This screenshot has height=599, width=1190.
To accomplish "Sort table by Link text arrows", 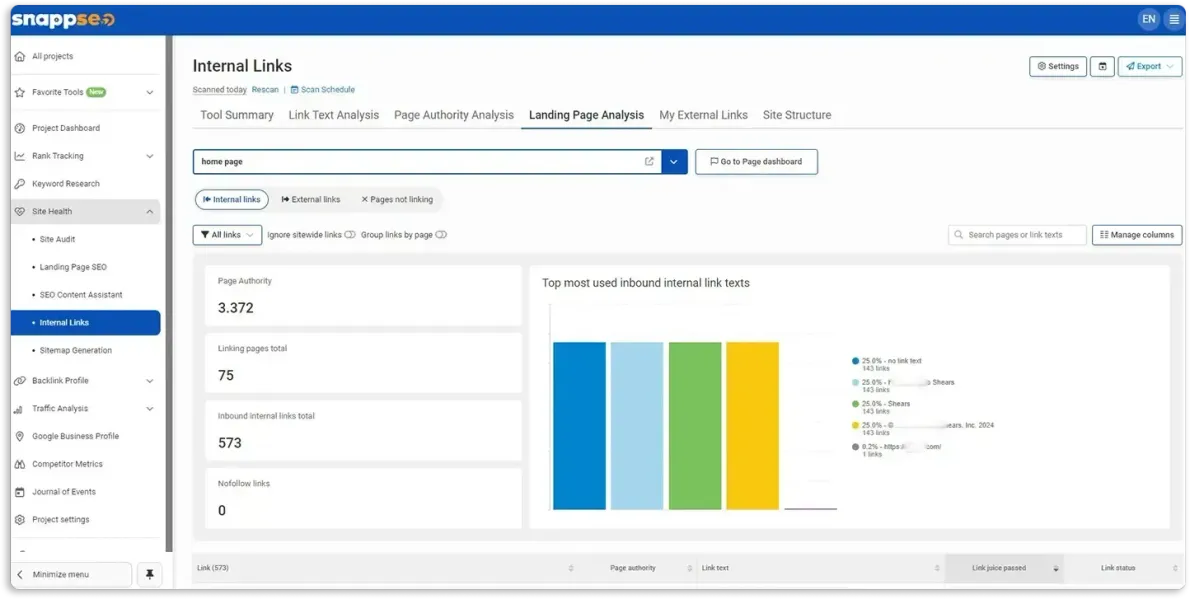I will point(937,569).
